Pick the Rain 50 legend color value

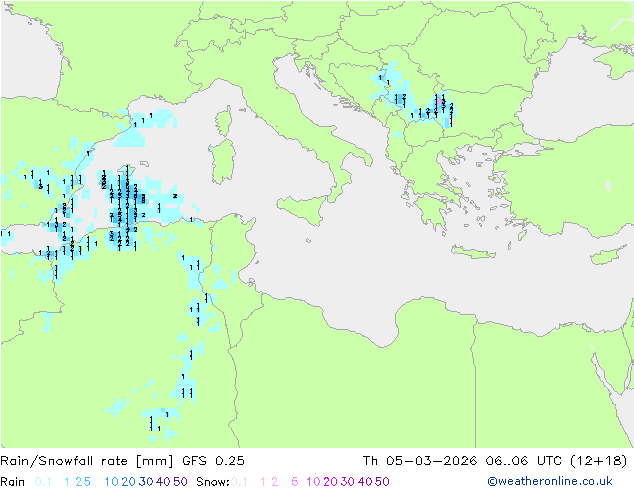(180, 482)
